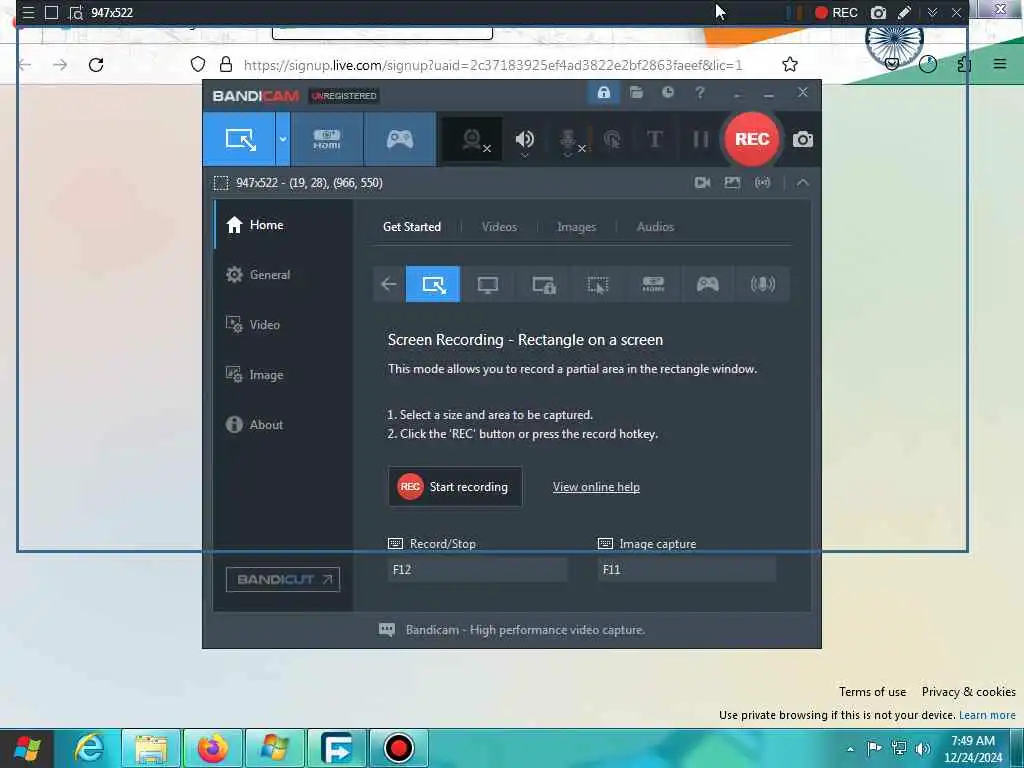The image size is (1024, 768).
Task: Open the About section
Action: coord(283,424)
